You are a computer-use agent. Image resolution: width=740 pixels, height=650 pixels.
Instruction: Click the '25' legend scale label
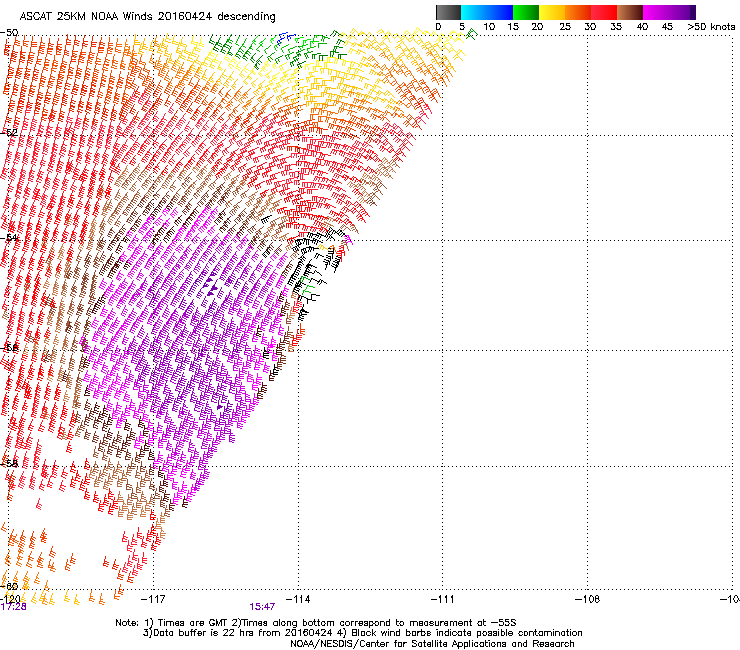(x=565, y=27)
